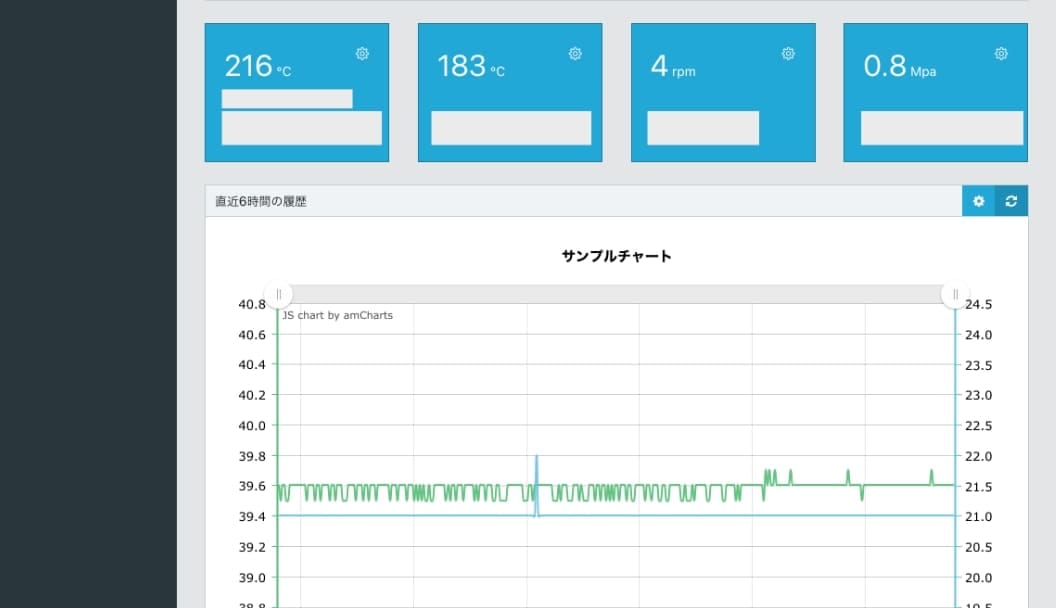The height and width of the screenshot is (608, 1056).
Task: Click the 40.8 left axis label
Action: (x=252, y=304)
